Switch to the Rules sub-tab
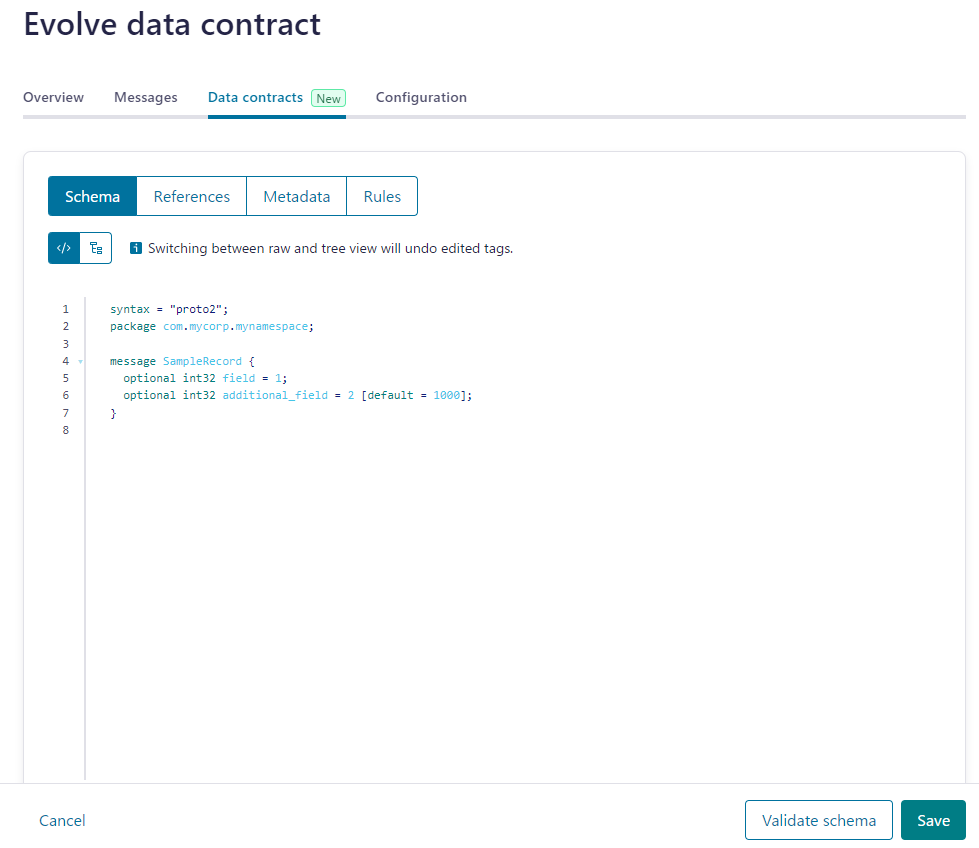This screenshot has width=979, height=848. click(382, 196)
